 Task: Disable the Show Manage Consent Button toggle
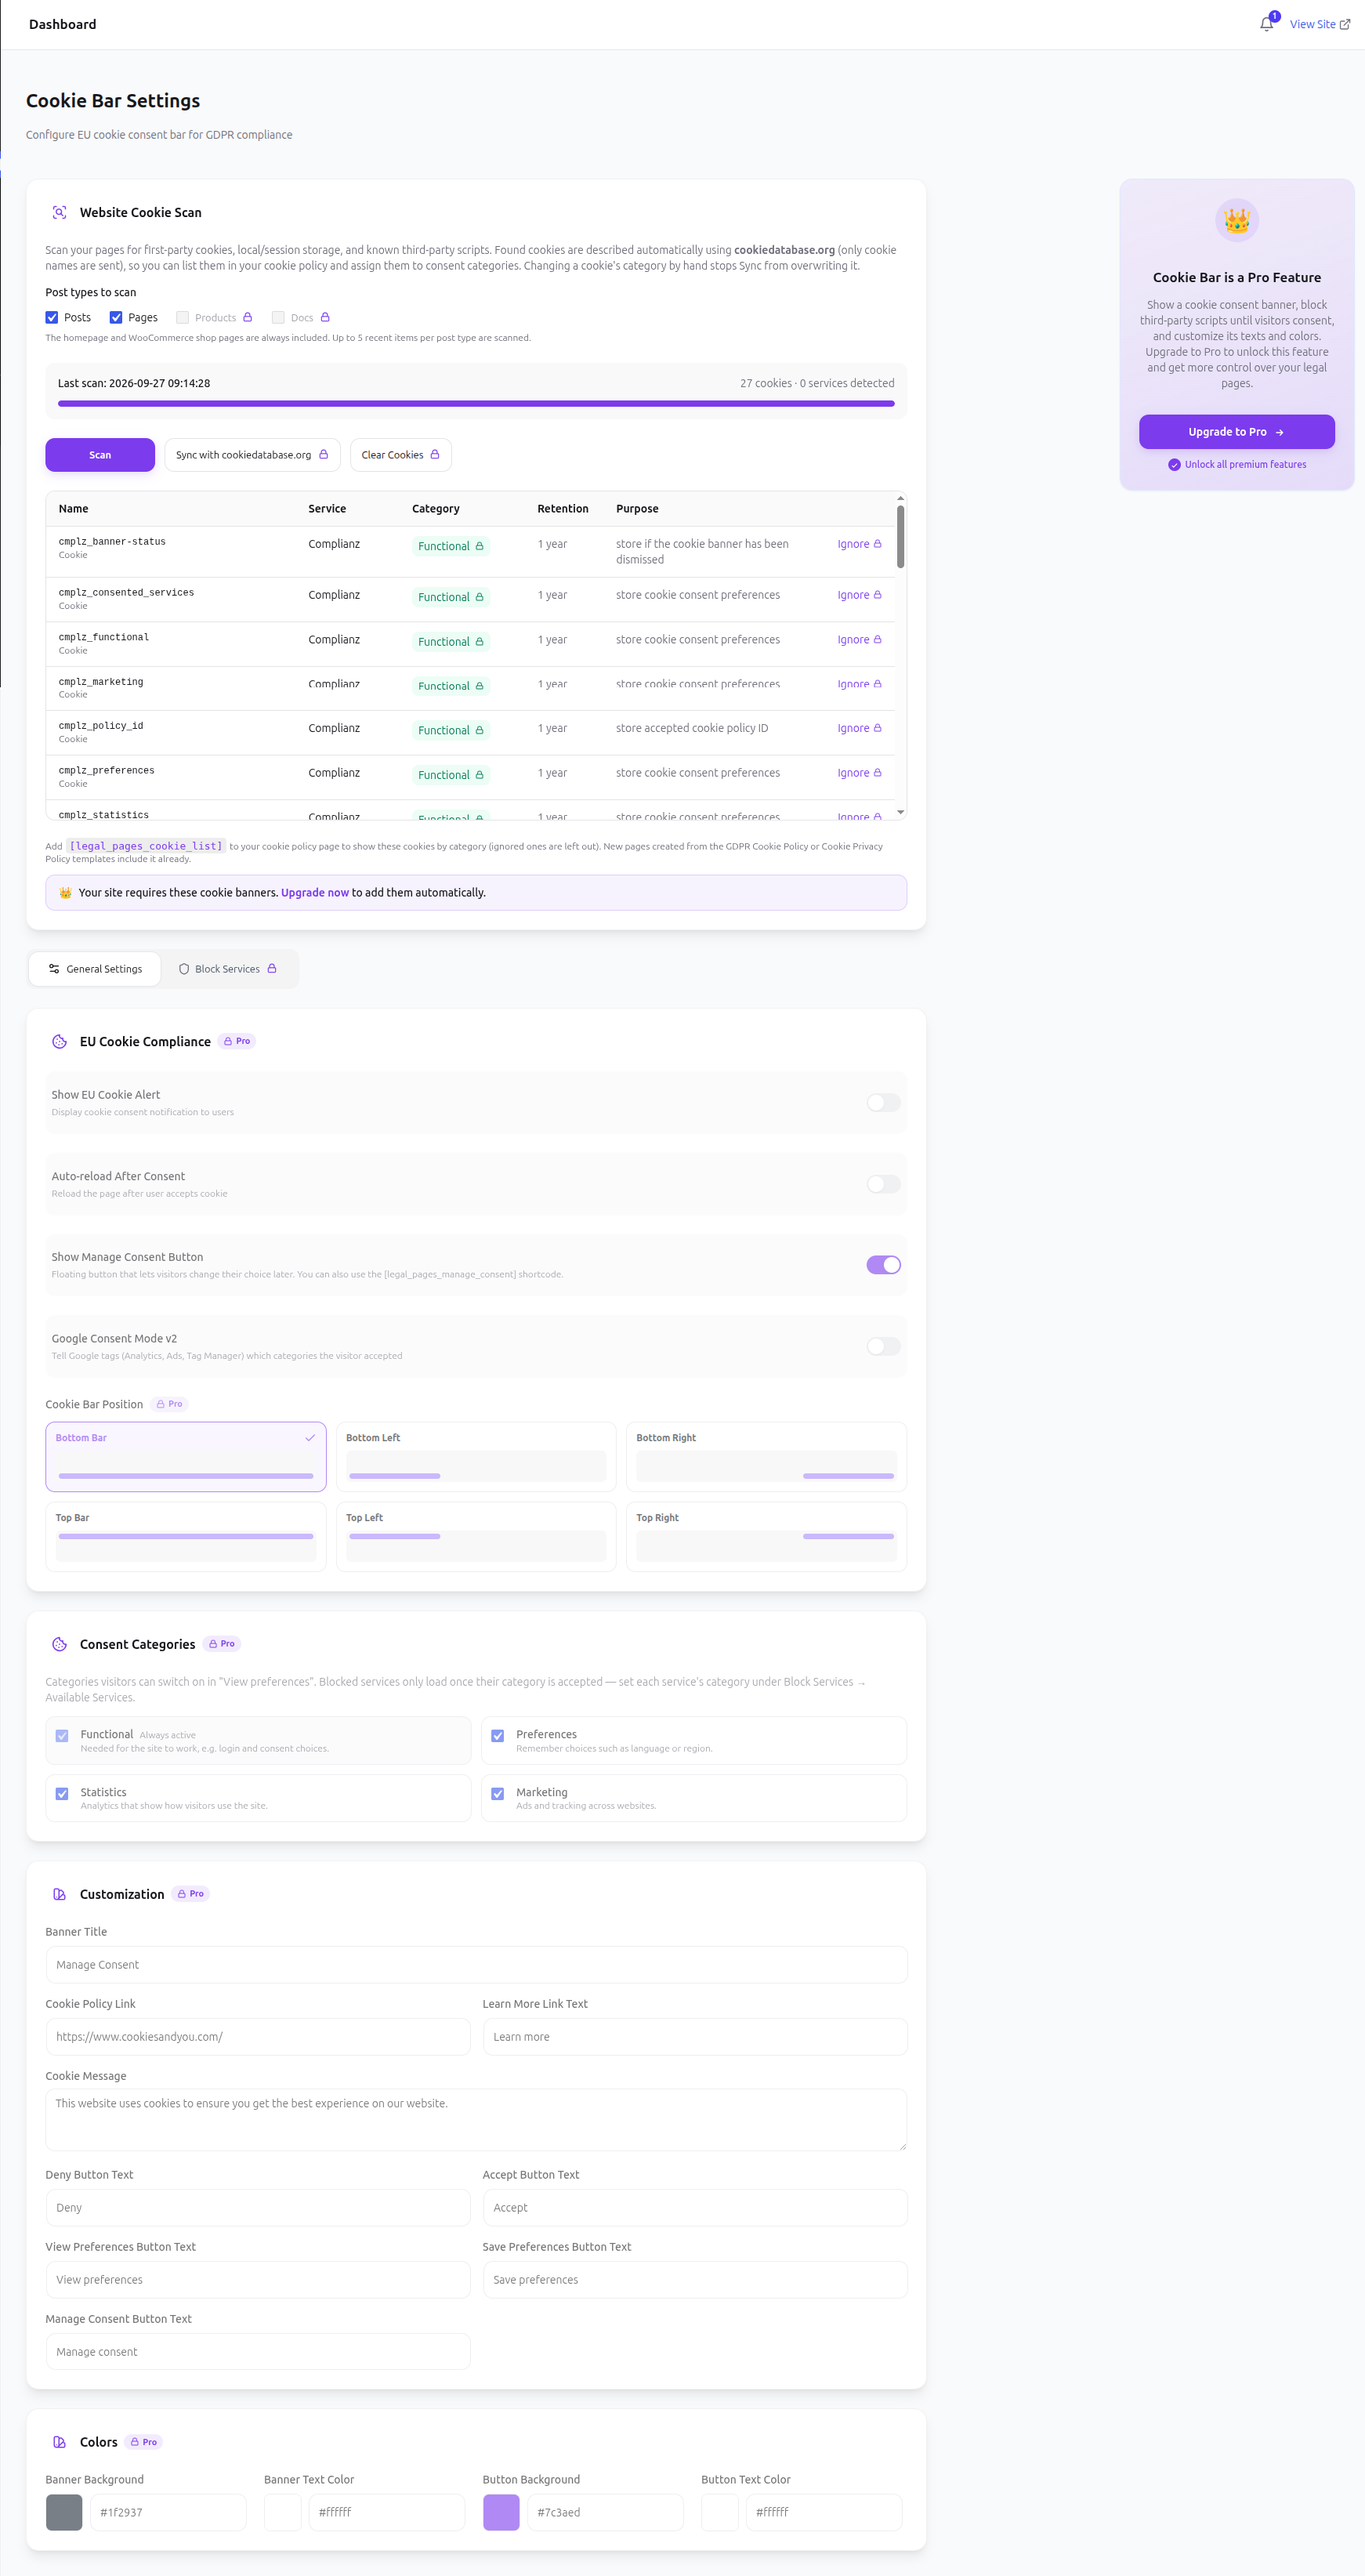(x=883, y=1265)
